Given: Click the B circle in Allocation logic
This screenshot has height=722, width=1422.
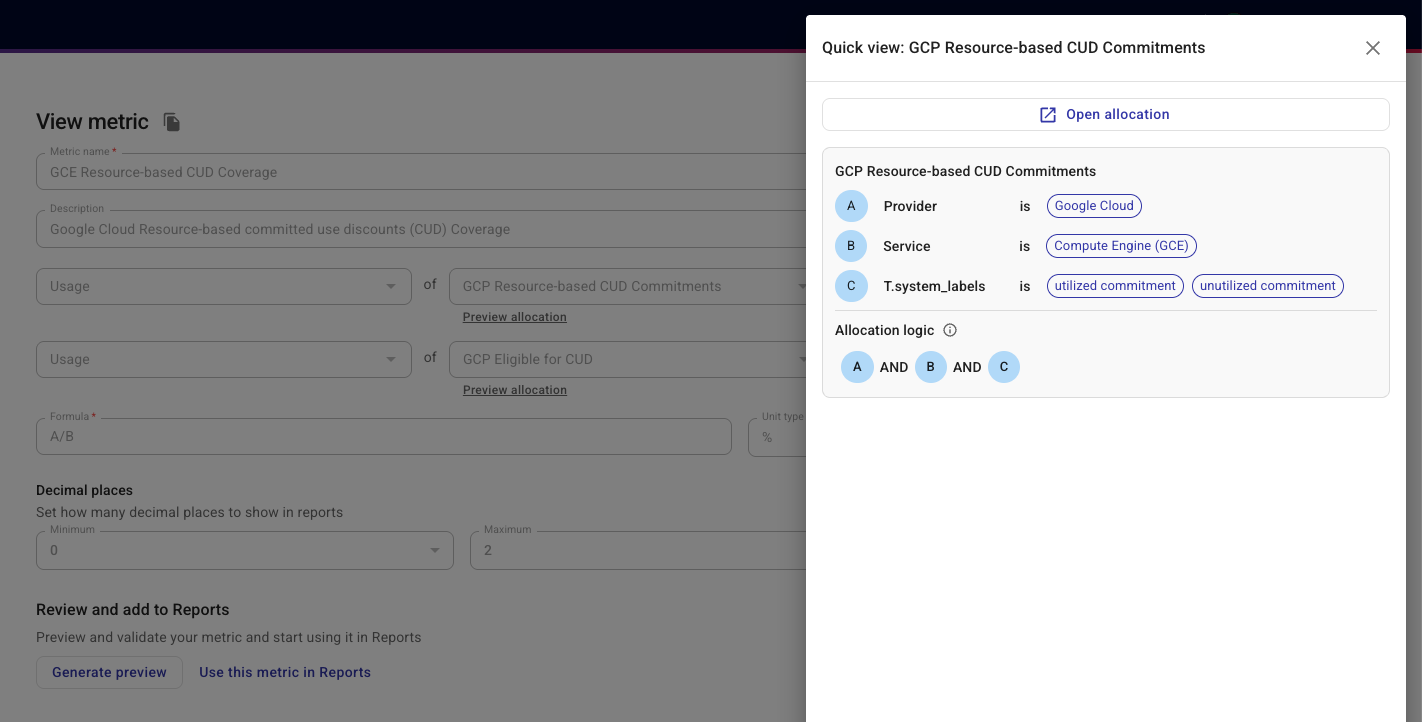Looking at the screenshot, I should tap(930, 367).
